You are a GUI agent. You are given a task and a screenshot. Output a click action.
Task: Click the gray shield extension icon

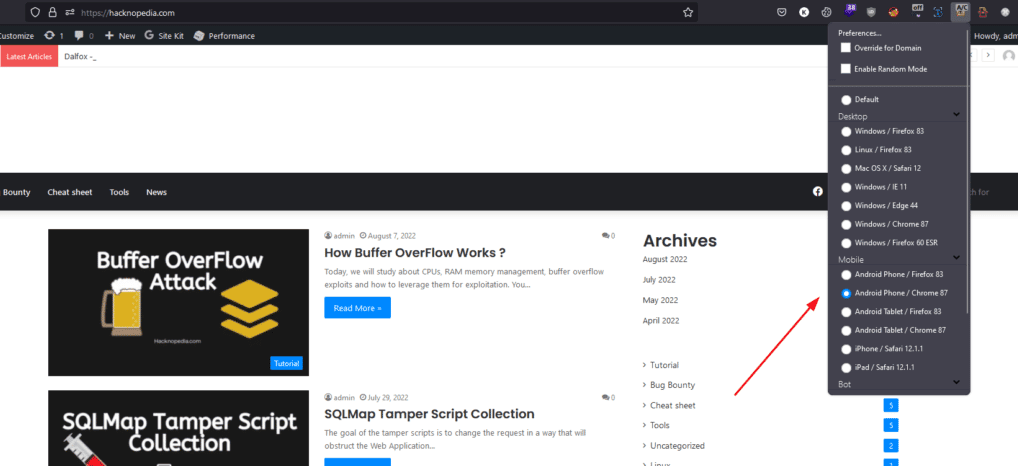pos(871,12)
